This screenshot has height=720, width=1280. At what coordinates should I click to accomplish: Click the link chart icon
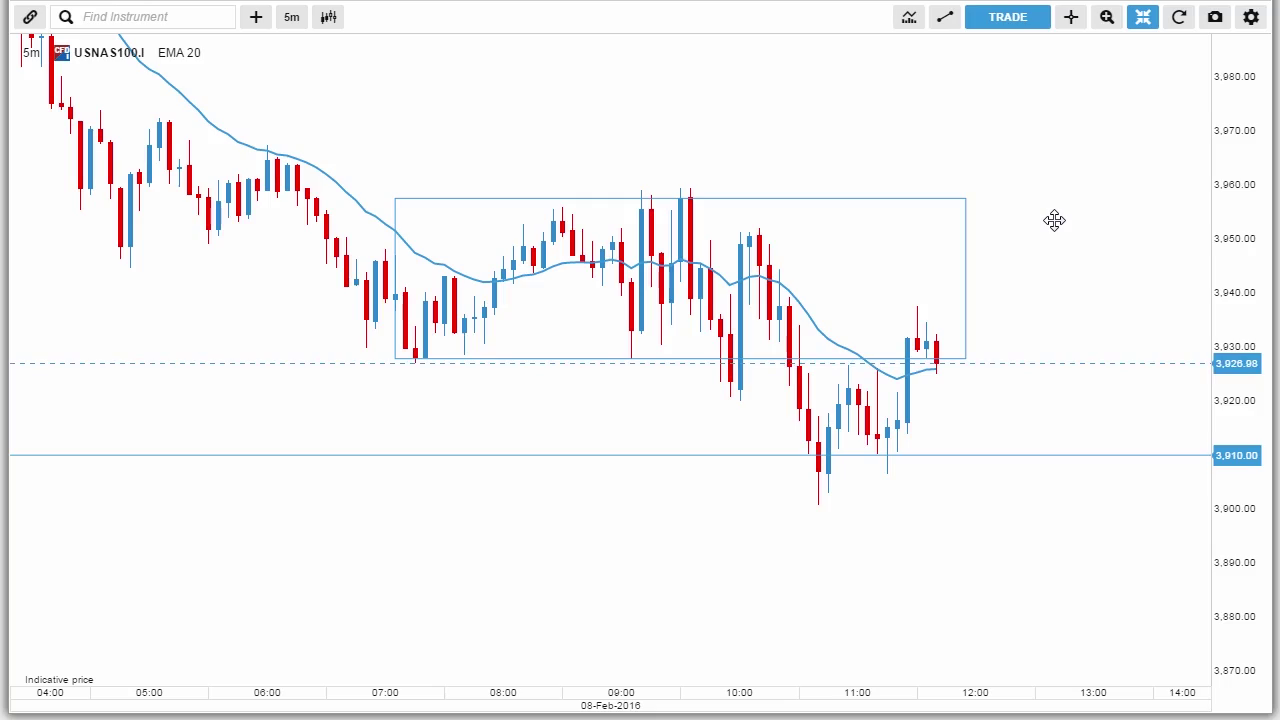click(30, 17)
